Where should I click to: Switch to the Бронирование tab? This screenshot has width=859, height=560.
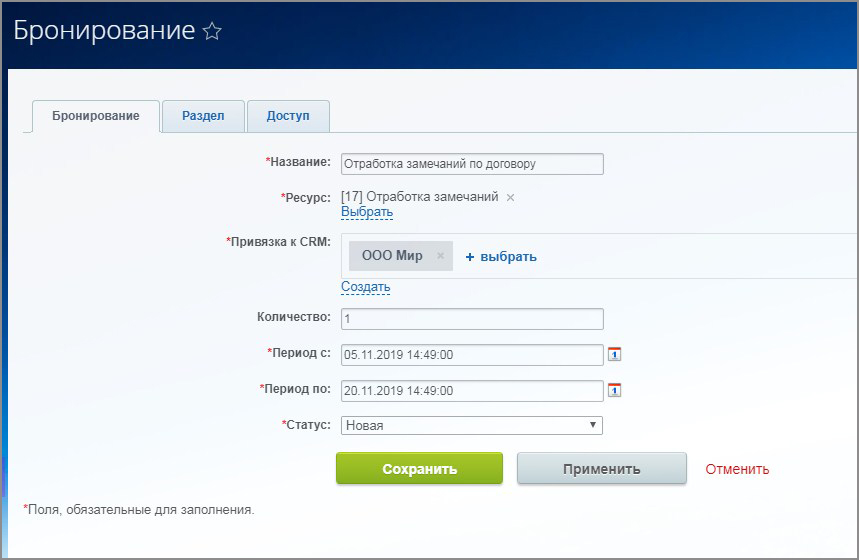pos(96,116)
